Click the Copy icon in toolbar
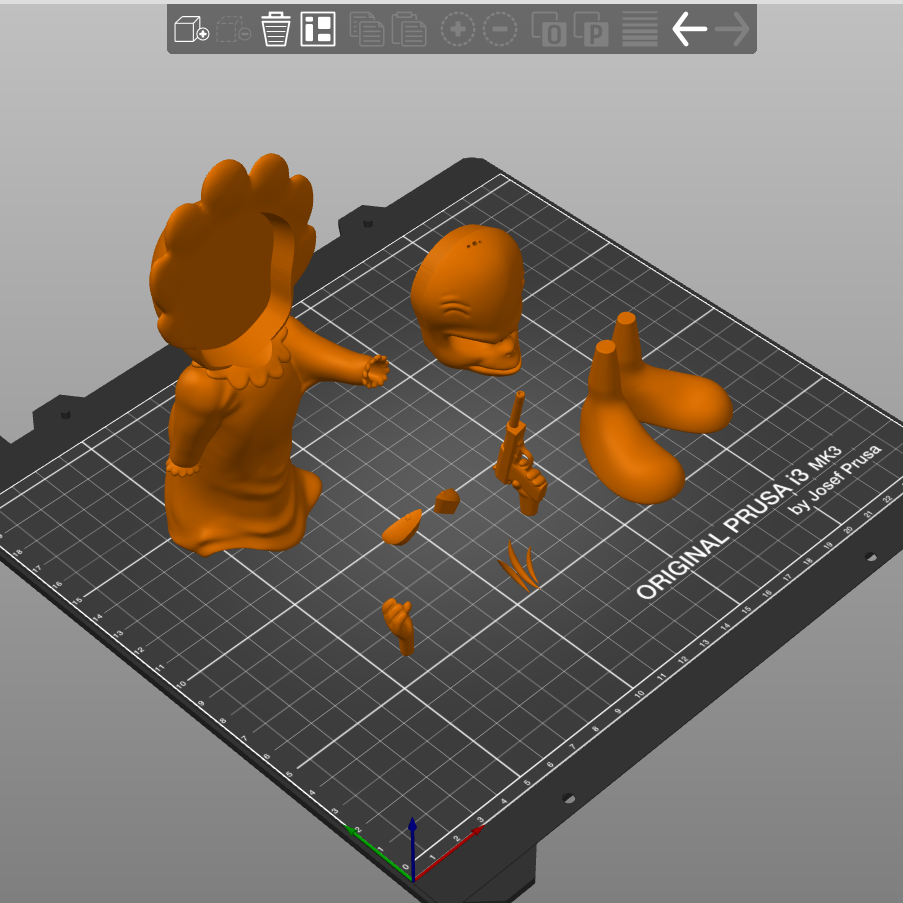The image size is (903, 903). (367, 29)
